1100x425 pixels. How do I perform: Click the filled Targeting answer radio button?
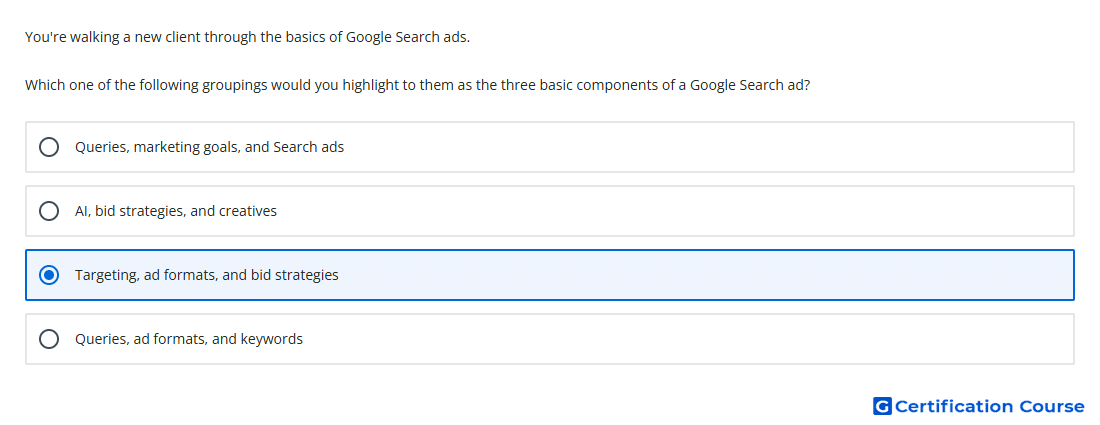pos(49,275)
